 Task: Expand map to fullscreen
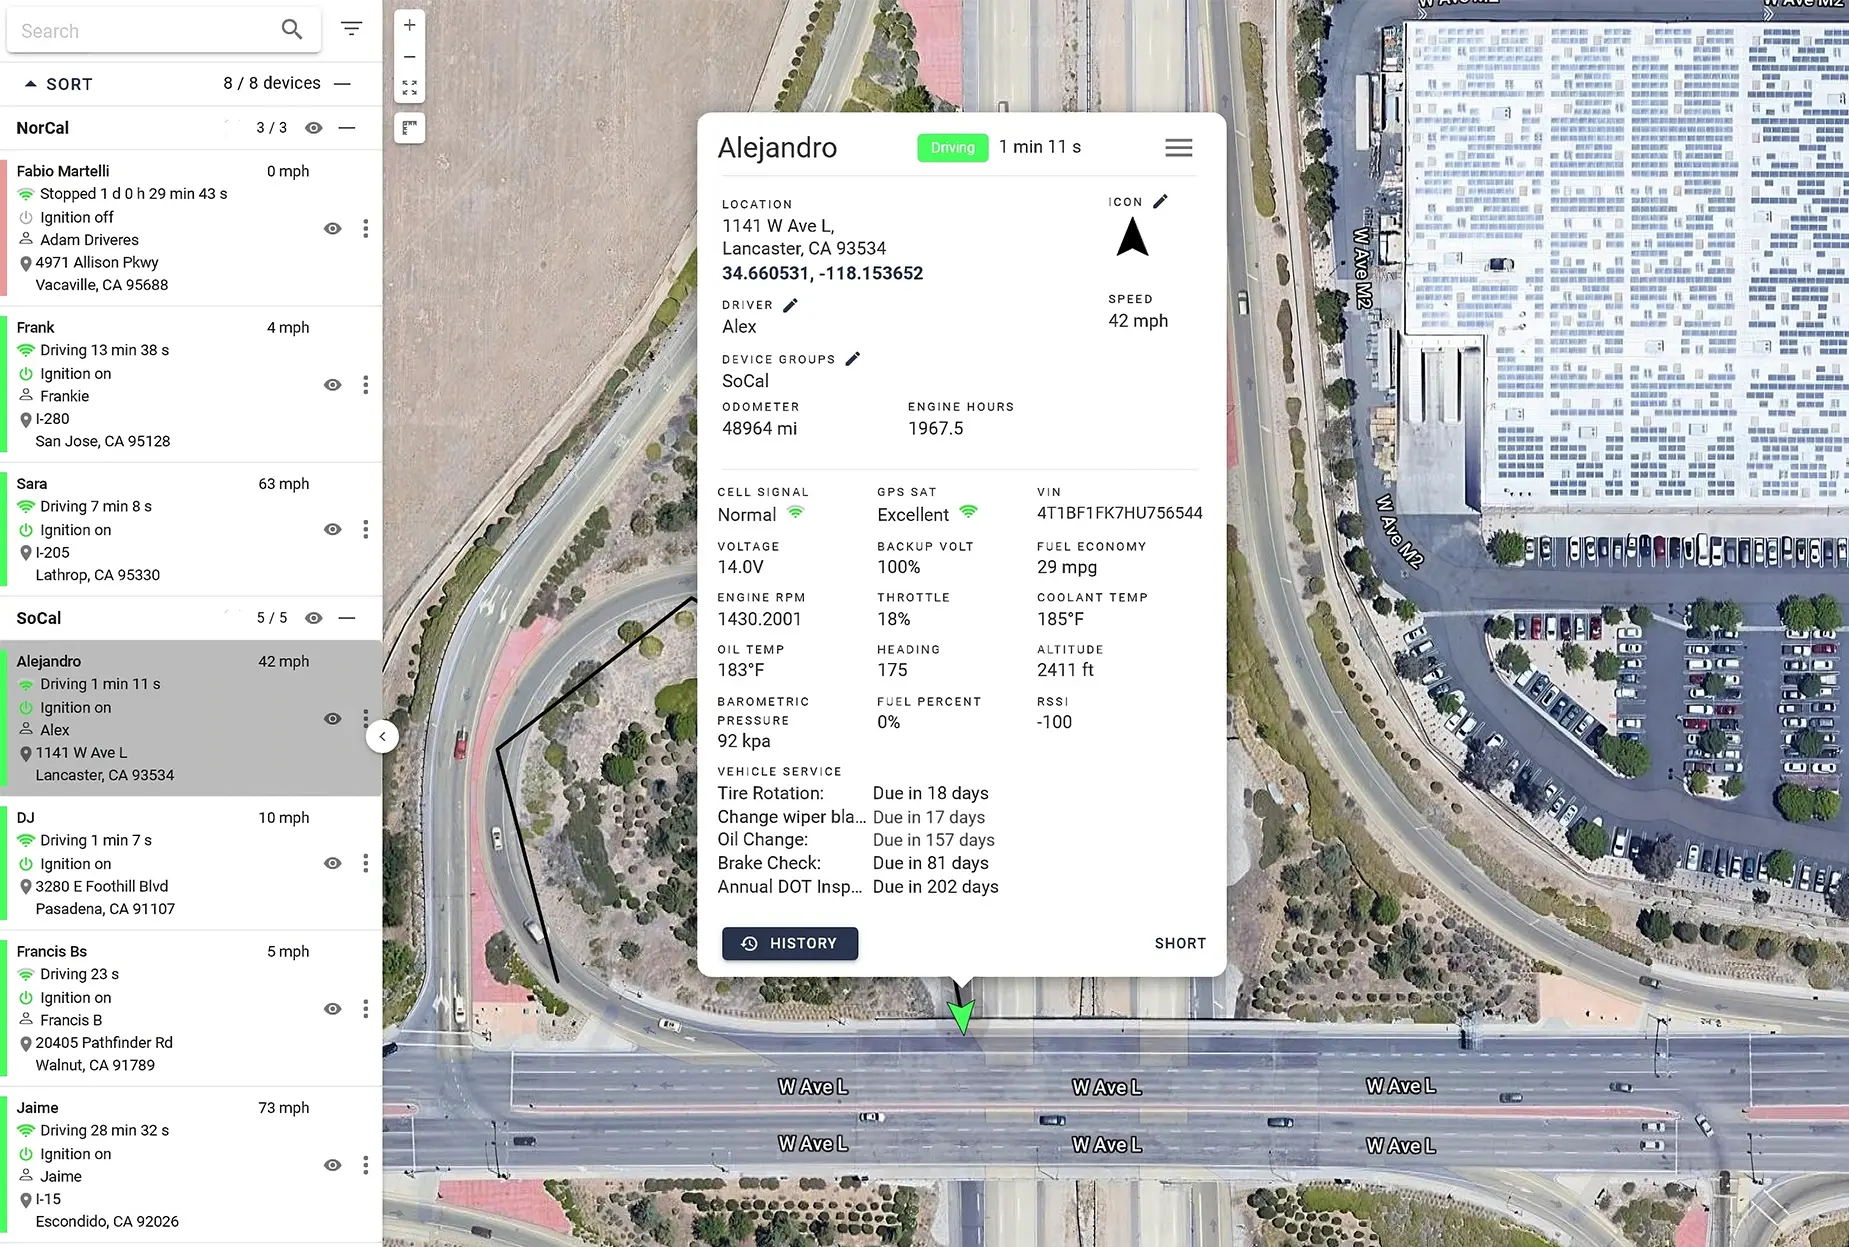point(409,85)
